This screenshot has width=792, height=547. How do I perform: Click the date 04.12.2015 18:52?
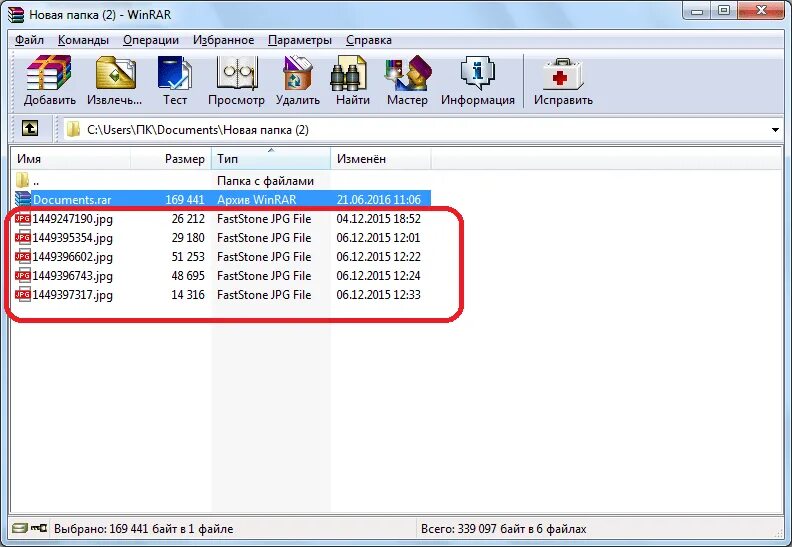(378, 219)
